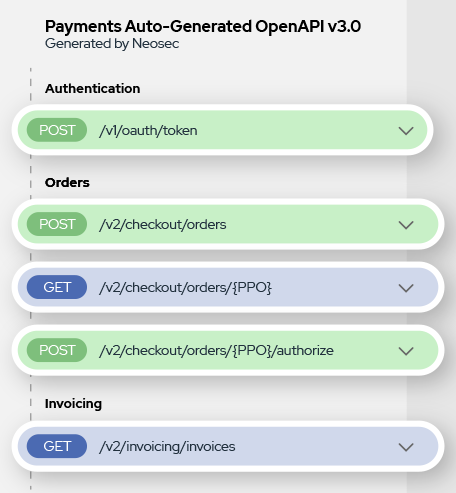Viewport: 456px width, 493px height.
Task: Open the /v2/checkout/orders path text
Action: point(163,224)
